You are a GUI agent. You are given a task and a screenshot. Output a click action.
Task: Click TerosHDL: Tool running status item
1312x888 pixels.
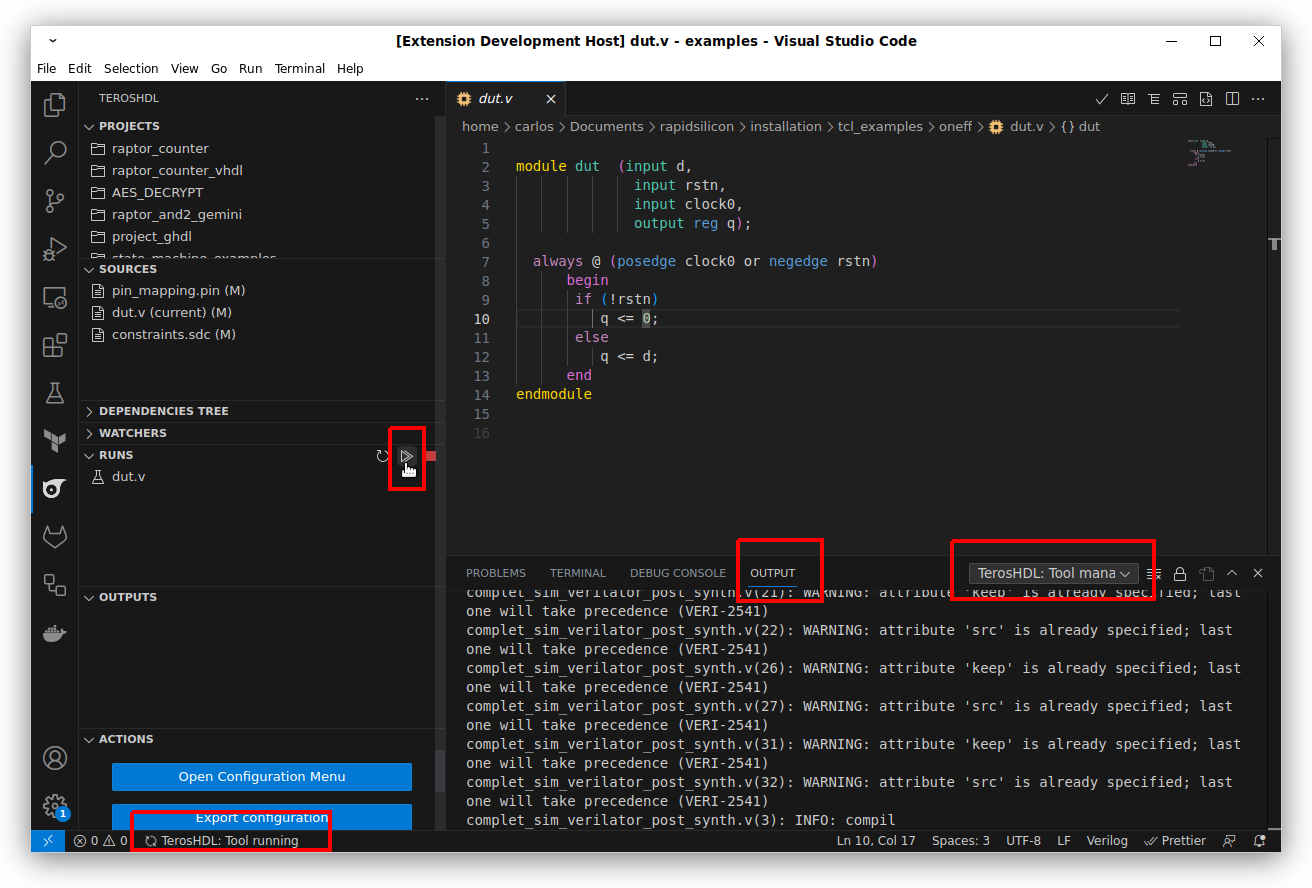click(x=222, y=841)
